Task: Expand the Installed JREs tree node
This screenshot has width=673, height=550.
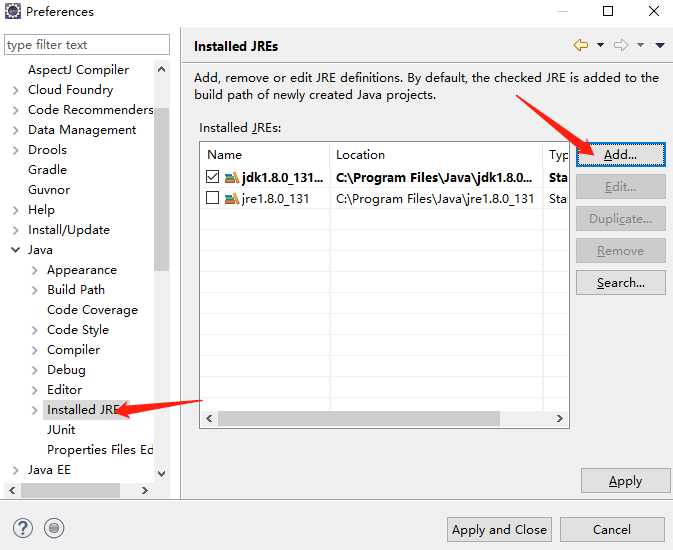Action: point(35,410)
